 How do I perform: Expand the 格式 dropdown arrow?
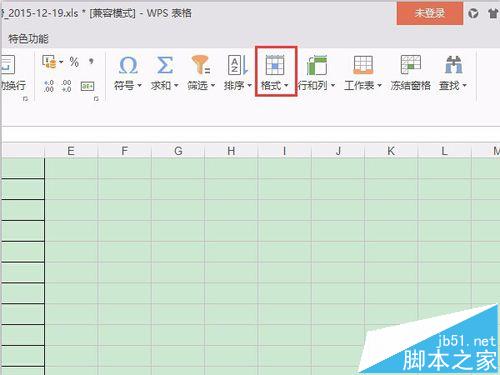tap(286, 86)
